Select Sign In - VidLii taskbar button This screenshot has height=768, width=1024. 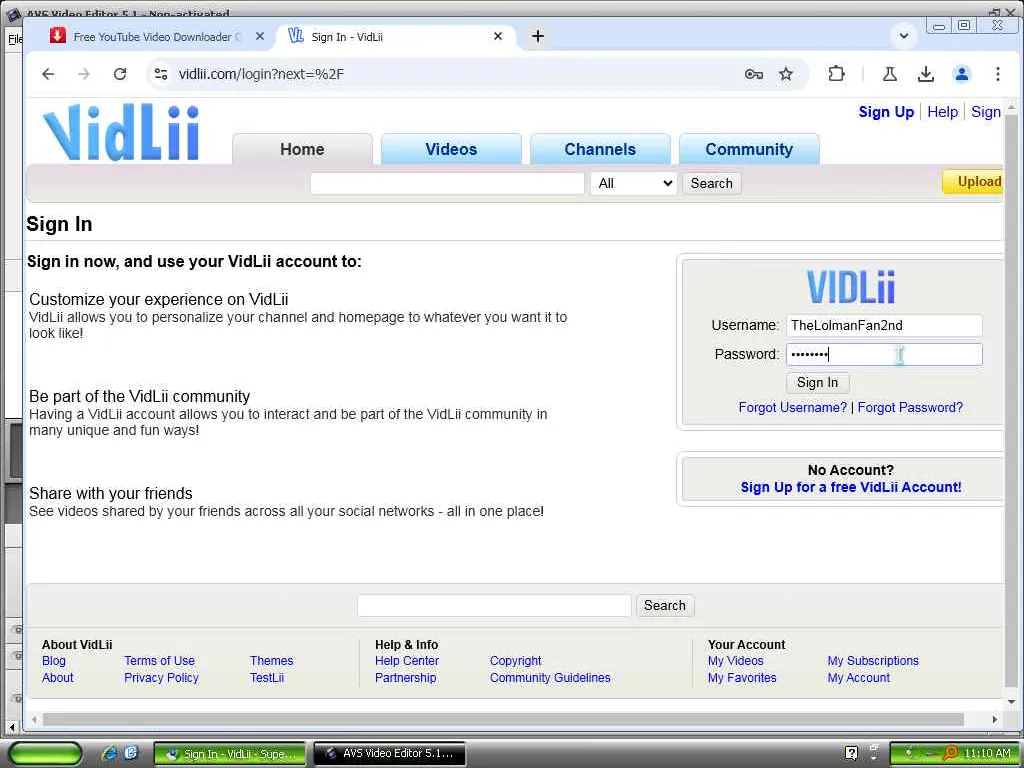[230, 754]
